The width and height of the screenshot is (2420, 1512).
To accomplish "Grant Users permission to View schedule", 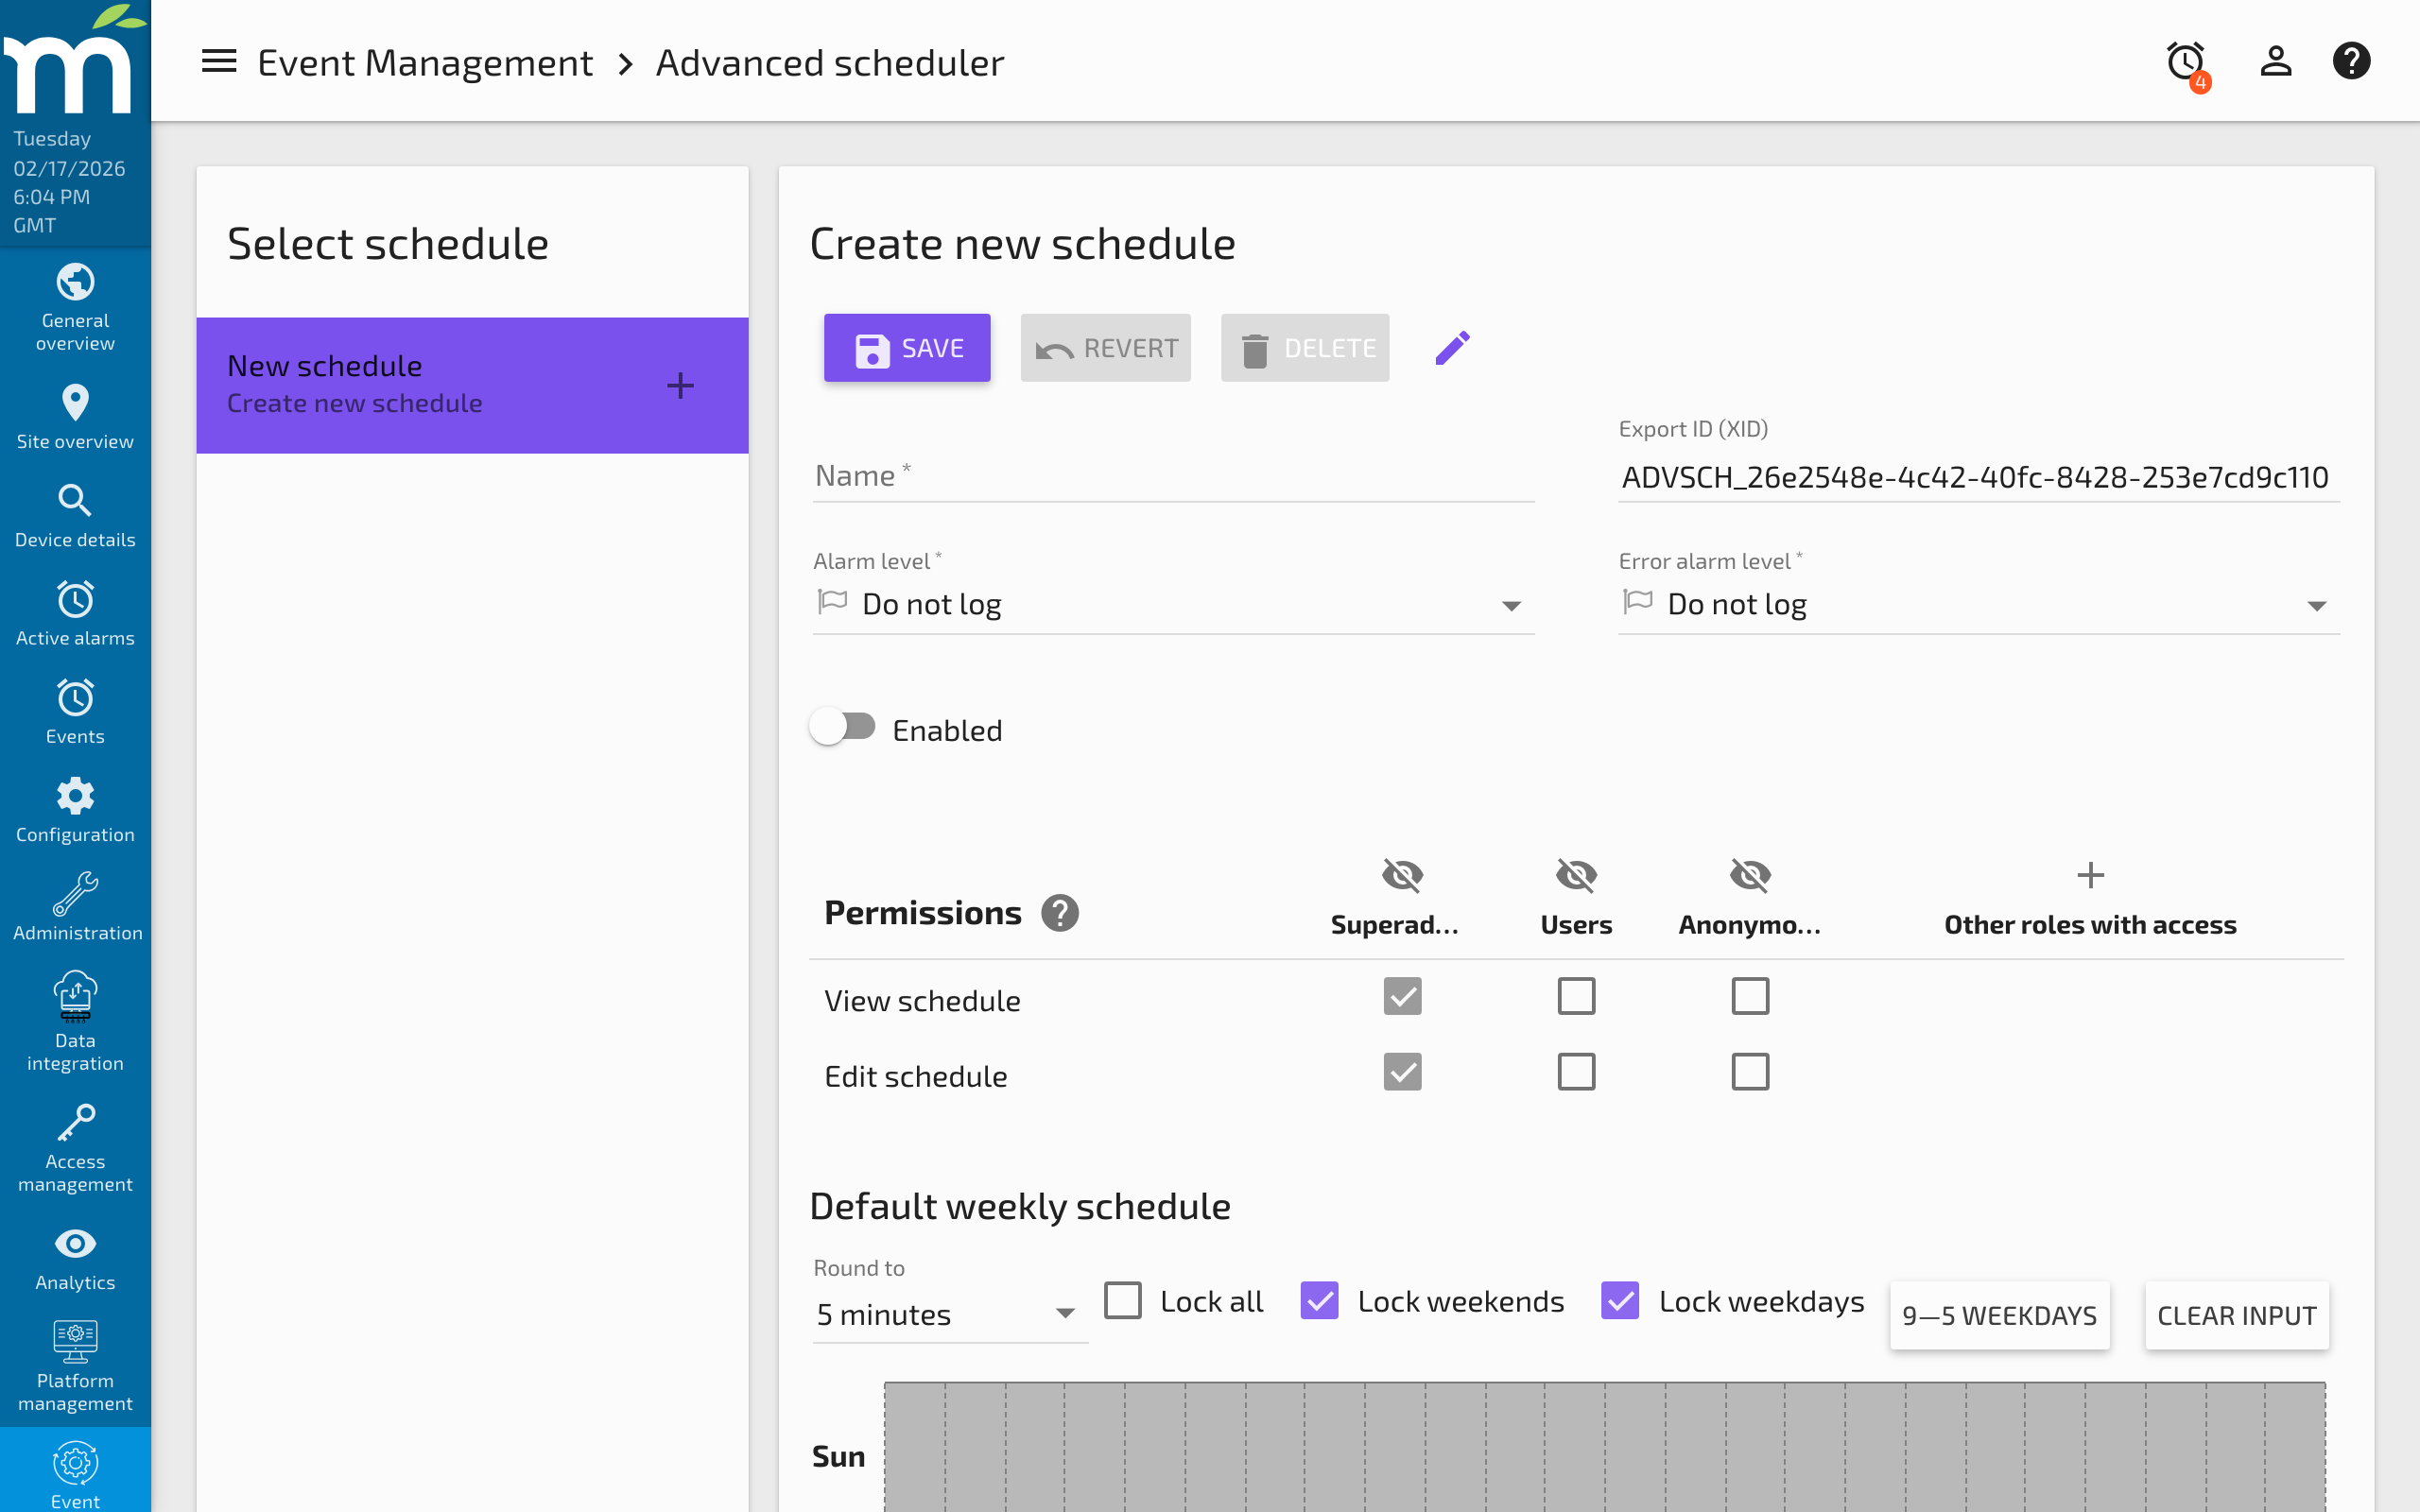I will [x=1575, y=996].
